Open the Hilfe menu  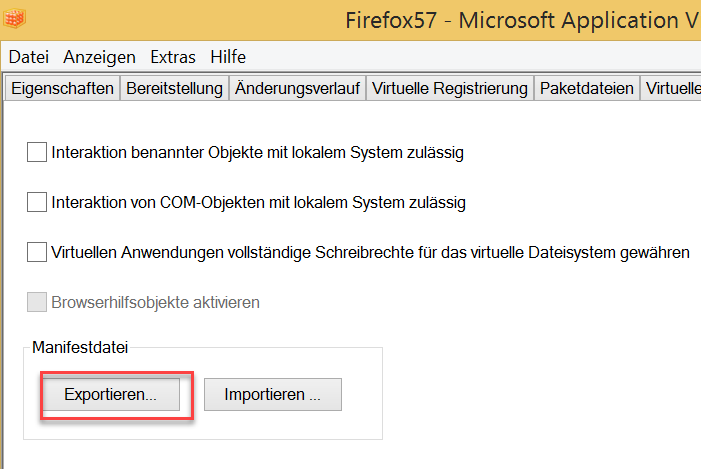pyautogui.click(x=228, y=57)
